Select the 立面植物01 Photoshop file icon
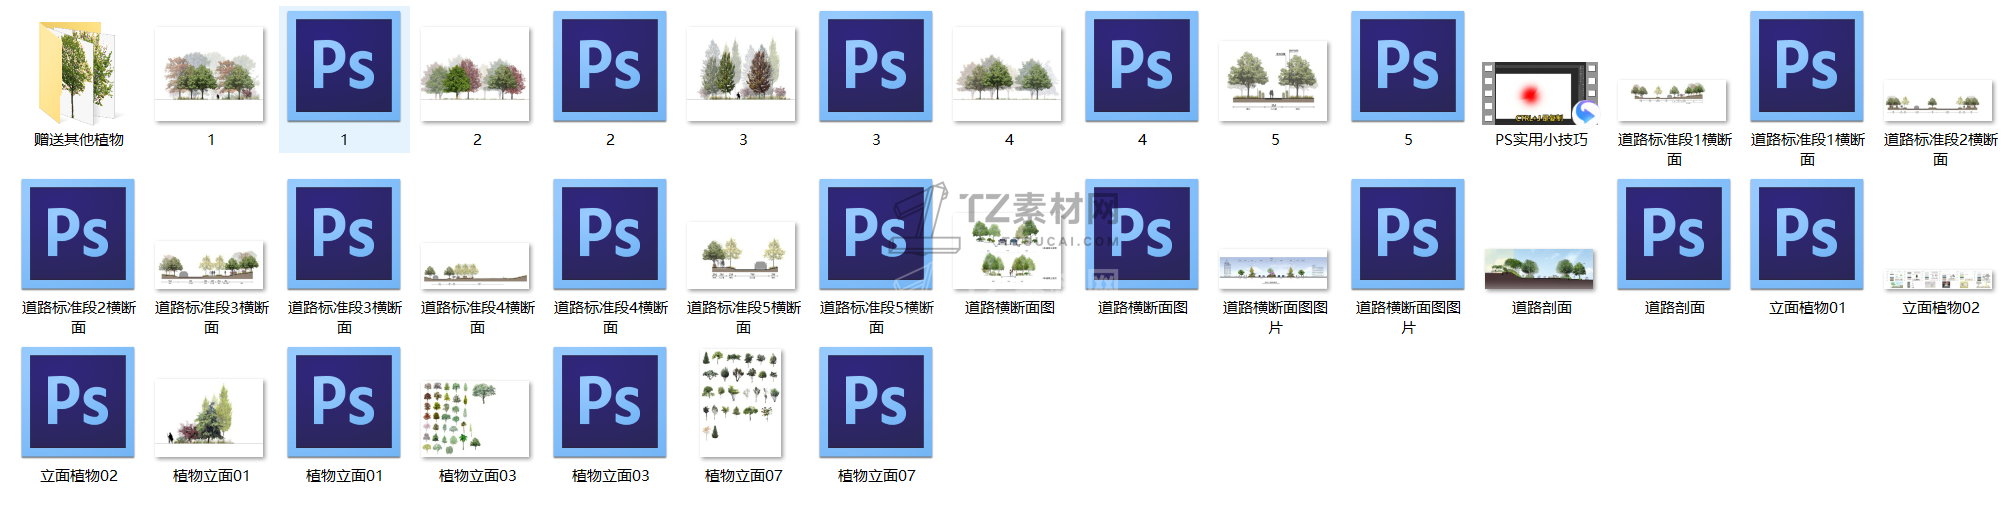This screenshot has height=517, width=2007. 1807,234
